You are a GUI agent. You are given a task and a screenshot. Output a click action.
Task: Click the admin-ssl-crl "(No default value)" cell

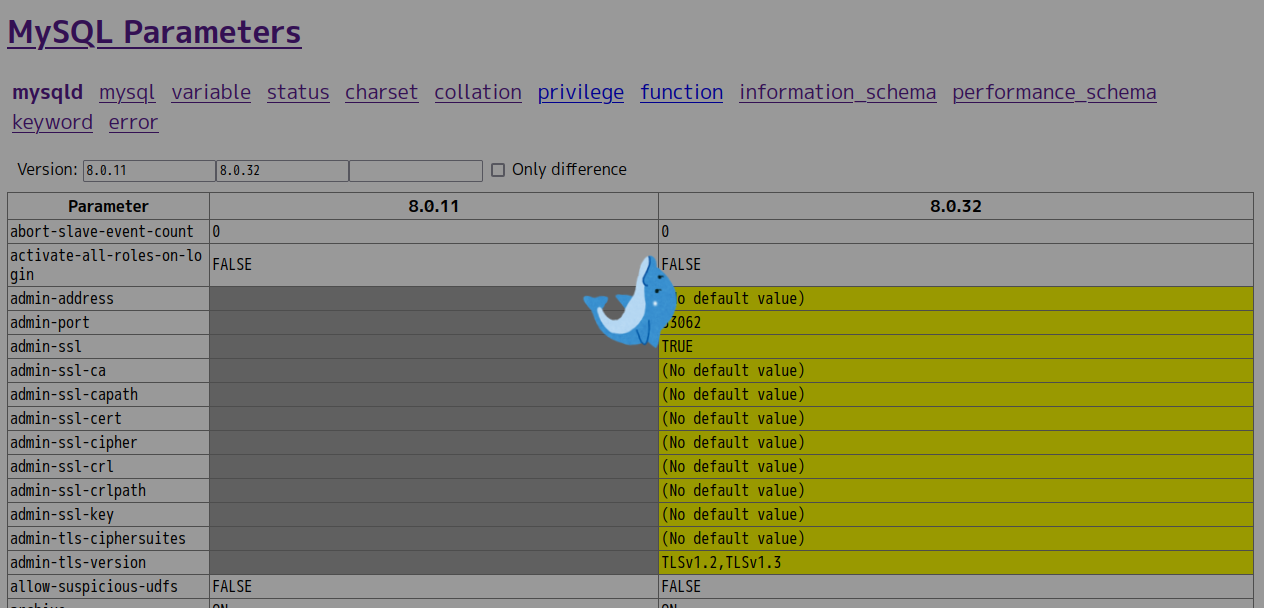(x=956, y=466)
